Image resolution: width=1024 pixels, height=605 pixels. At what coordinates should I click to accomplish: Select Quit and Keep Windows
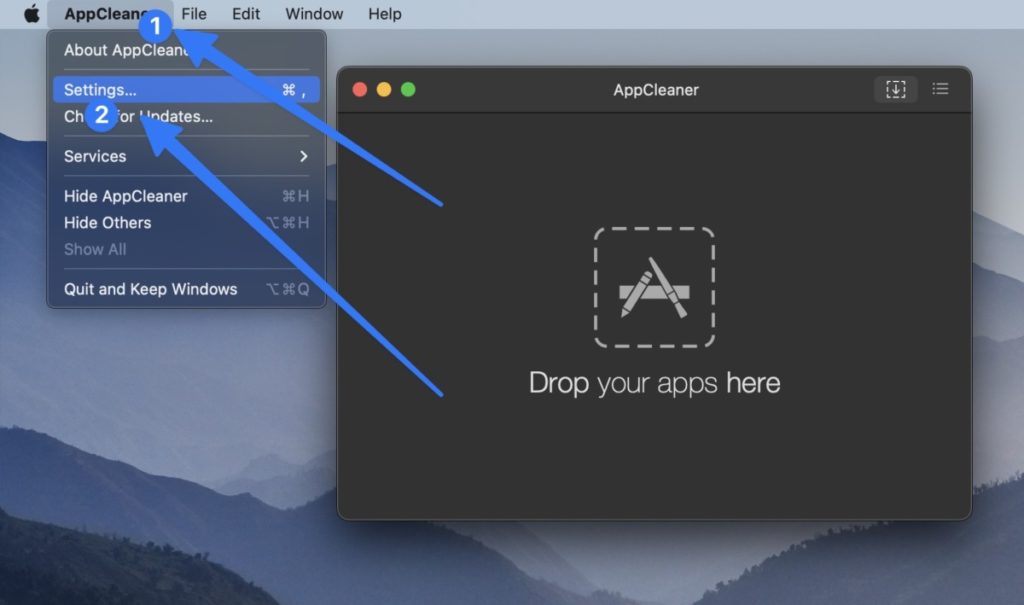(186, 289)
